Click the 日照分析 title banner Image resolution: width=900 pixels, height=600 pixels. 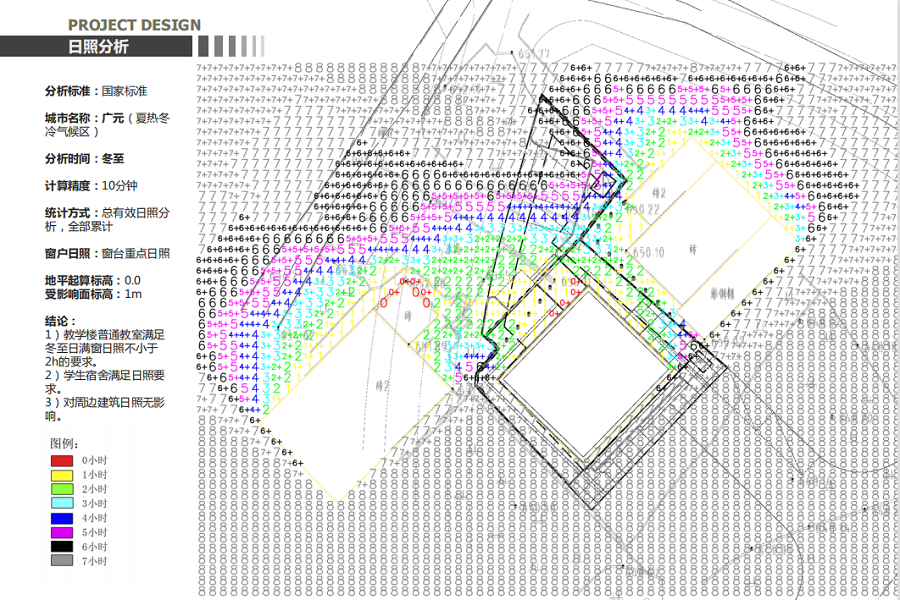tap(98, 47)
